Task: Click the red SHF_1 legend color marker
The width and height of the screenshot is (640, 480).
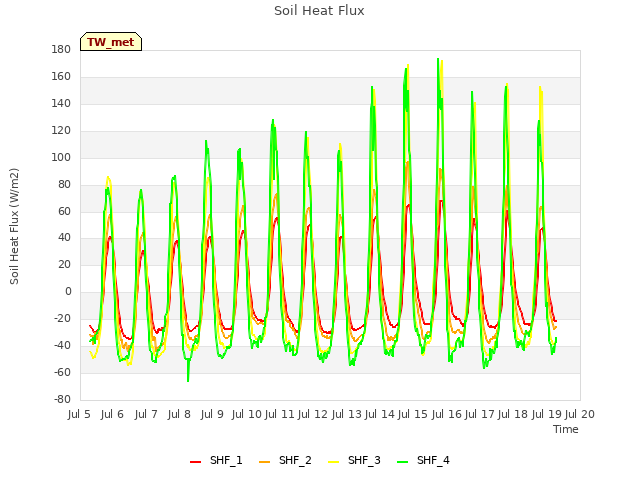Action: coord(196,462)
